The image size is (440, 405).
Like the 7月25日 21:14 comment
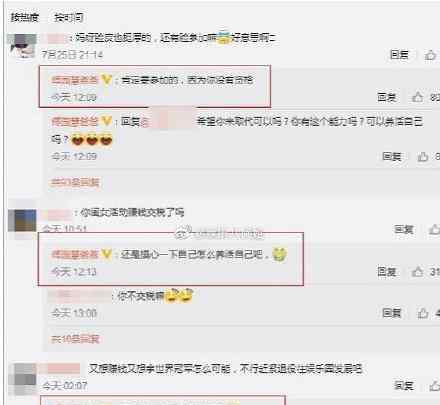[x=430, y=55]
